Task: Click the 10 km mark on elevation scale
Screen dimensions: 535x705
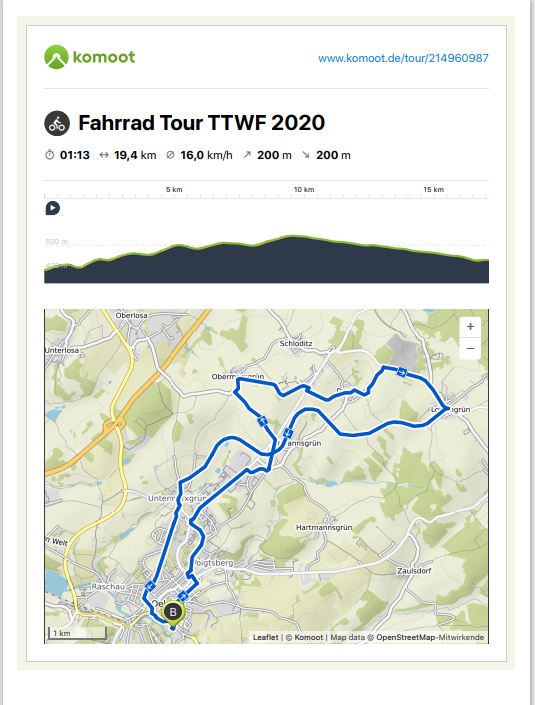Action: pyautogui.click(x=304, y=190)
